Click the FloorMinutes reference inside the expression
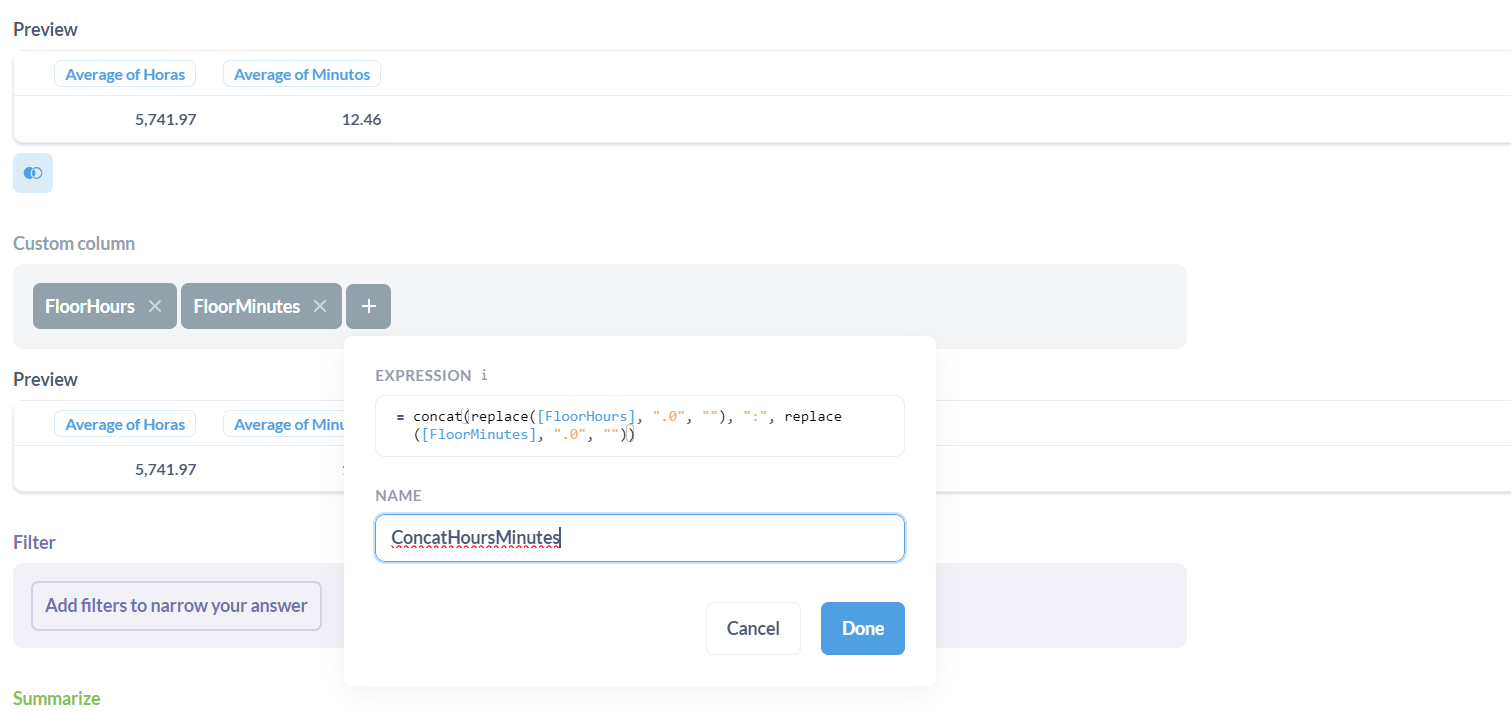 [478, 434]
